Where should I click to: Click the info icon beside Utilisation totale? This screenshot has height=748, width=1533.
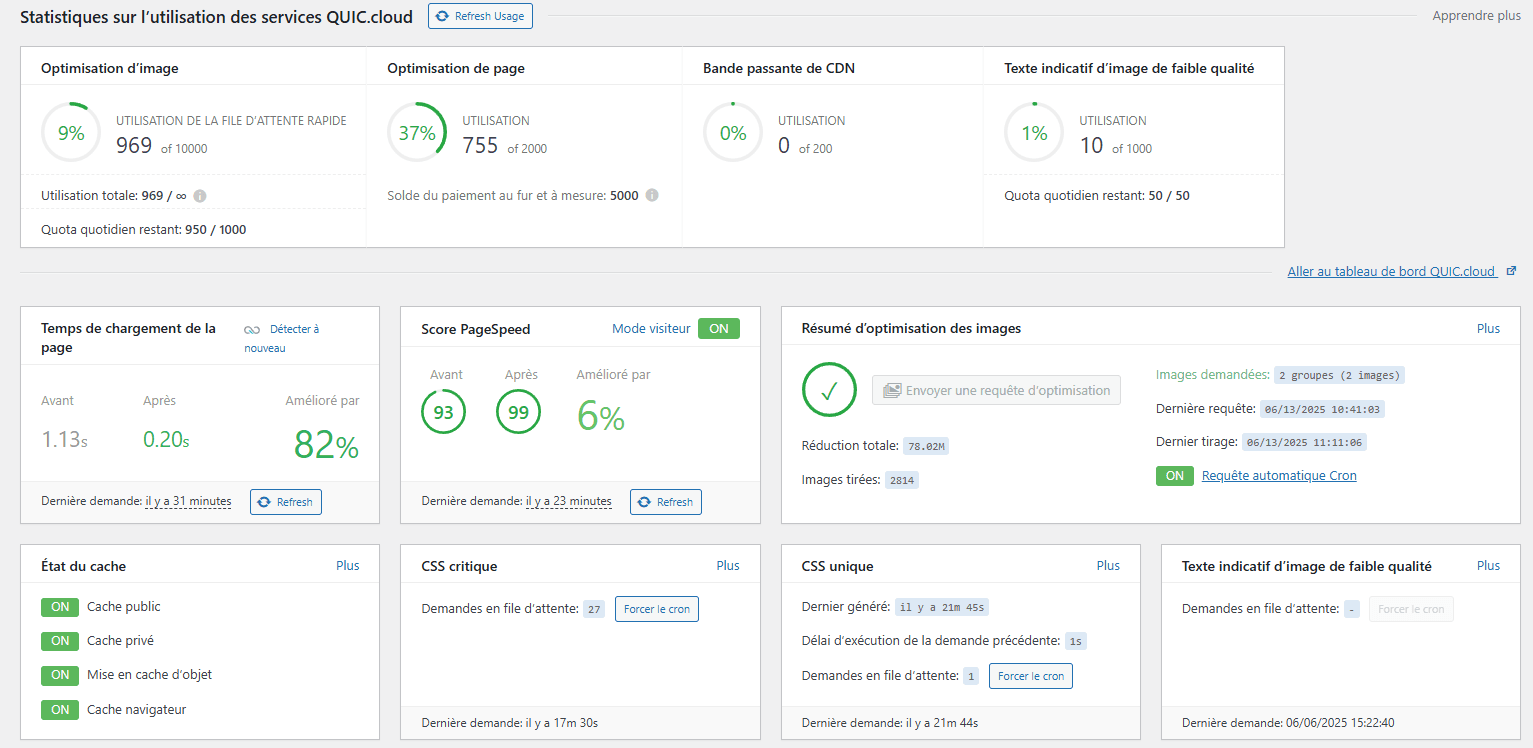pos(200,196)
